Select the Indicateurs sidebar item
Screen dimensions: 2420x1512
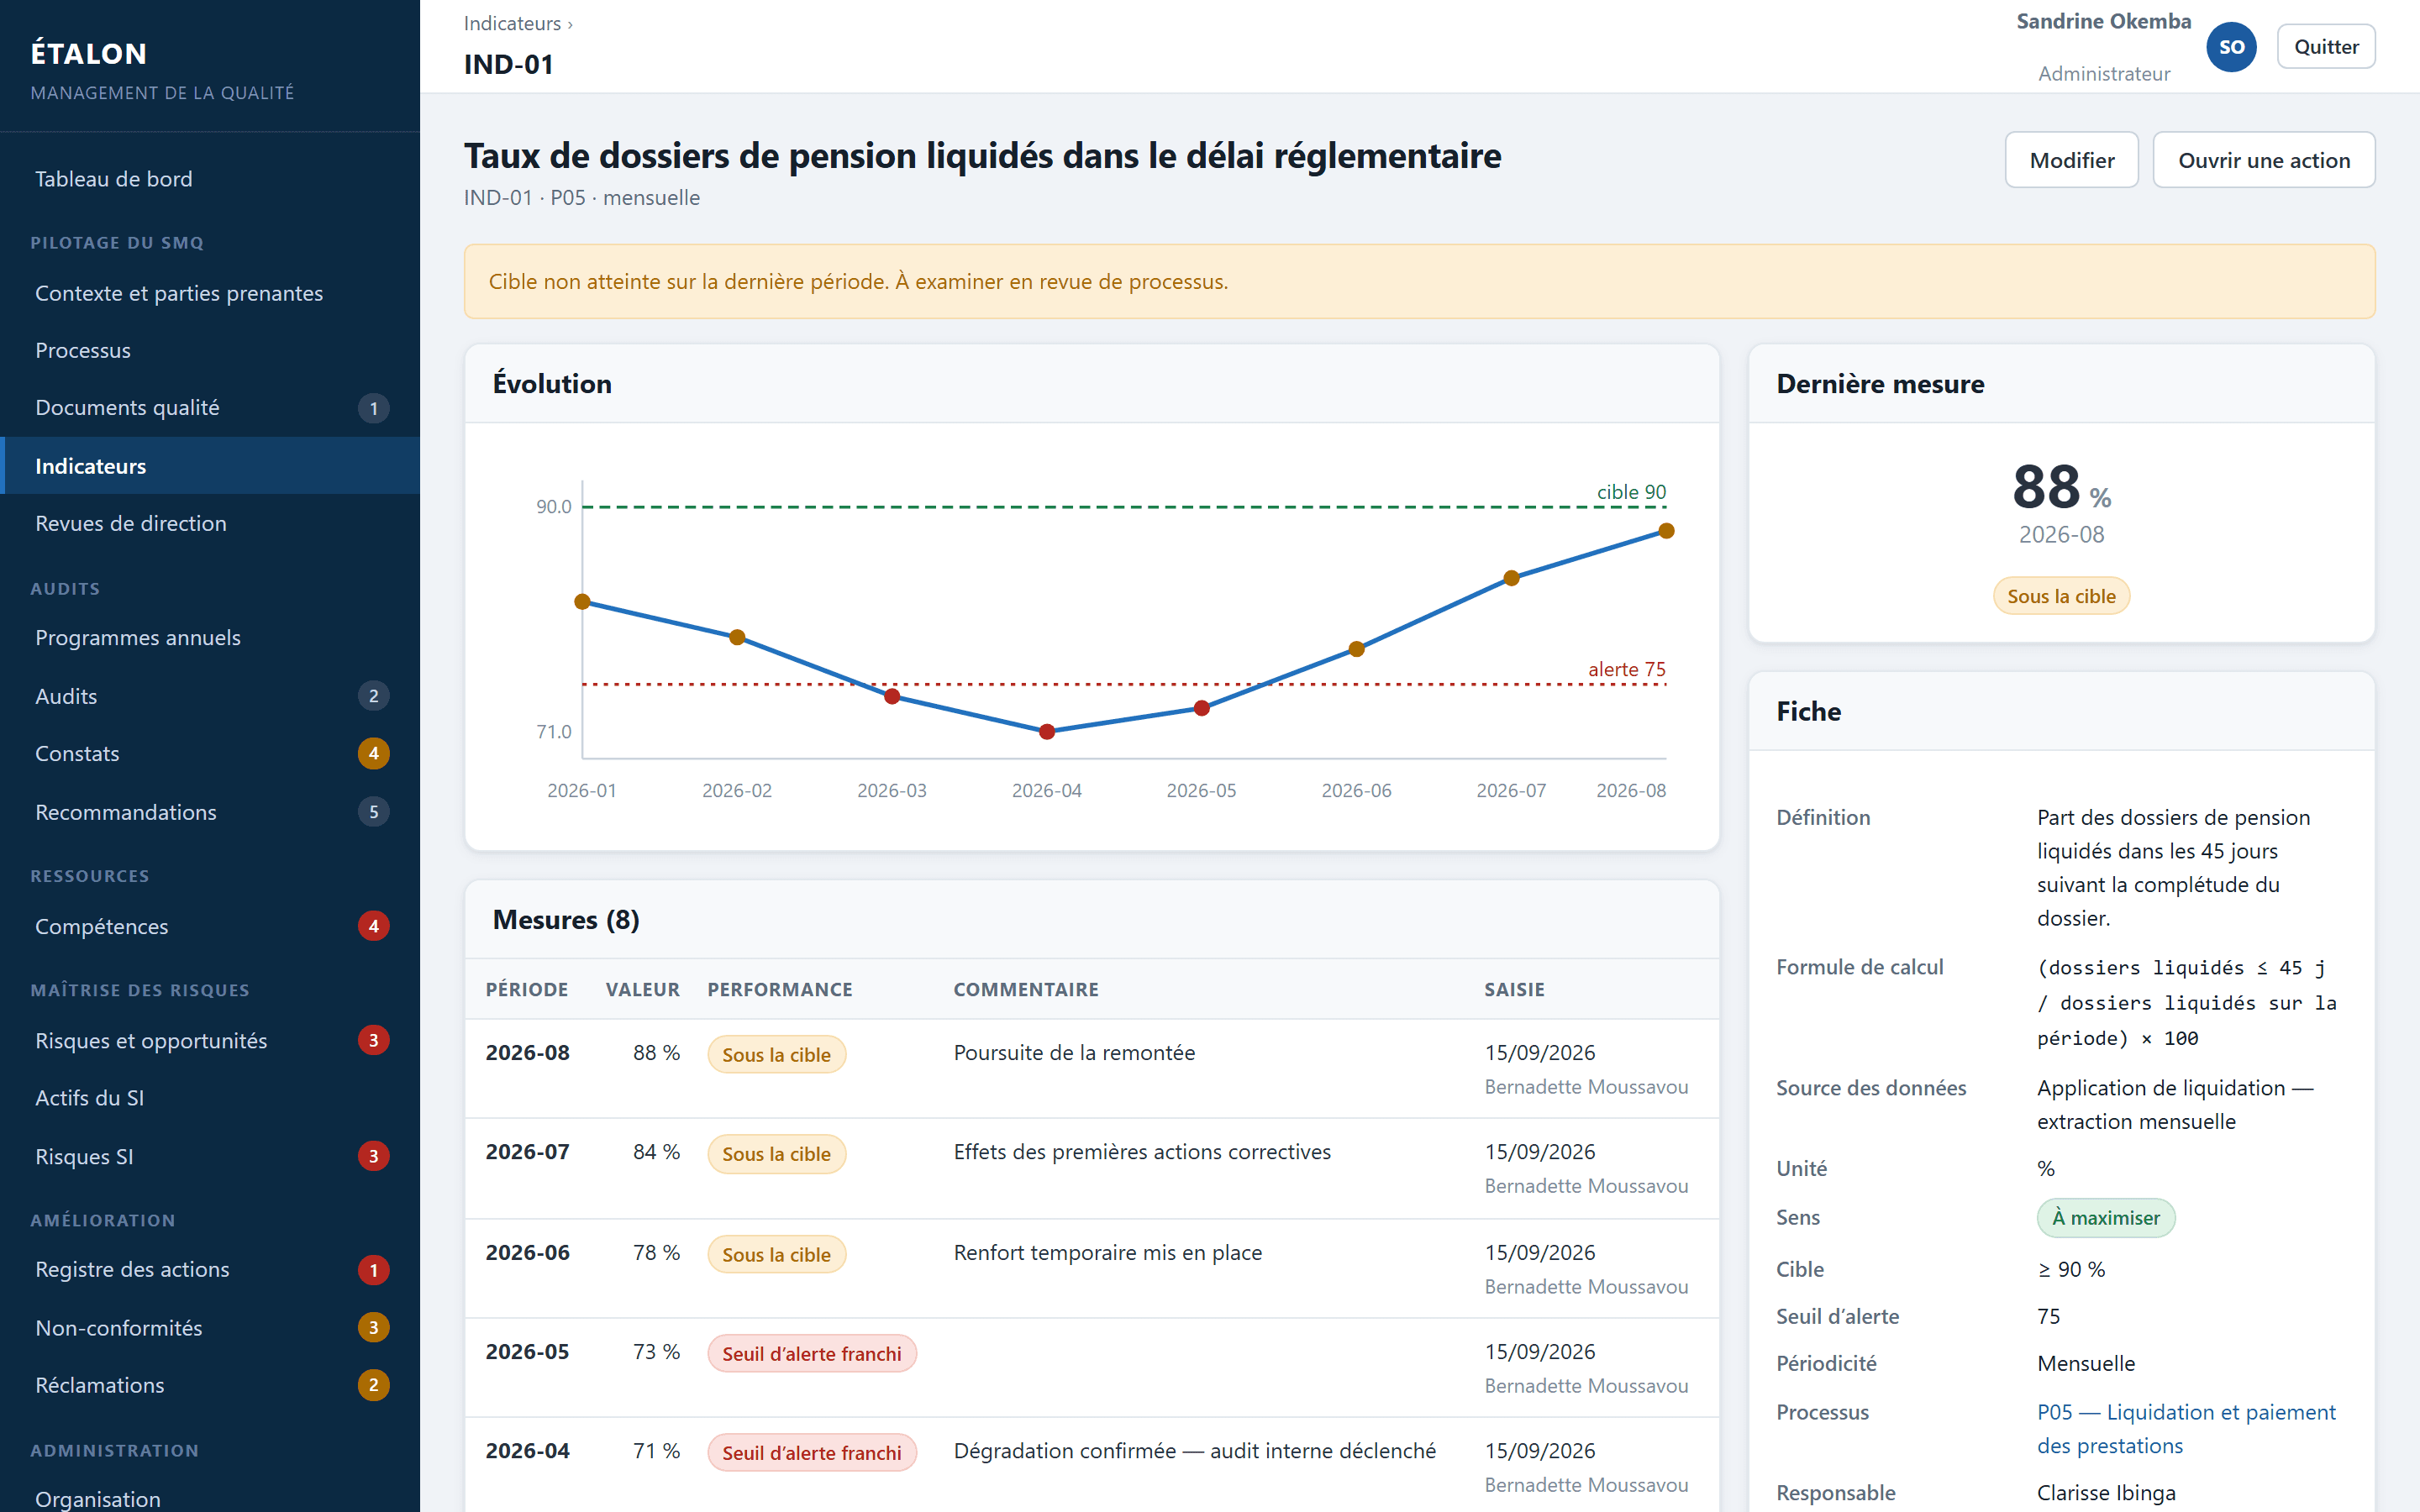coord(210,466)
